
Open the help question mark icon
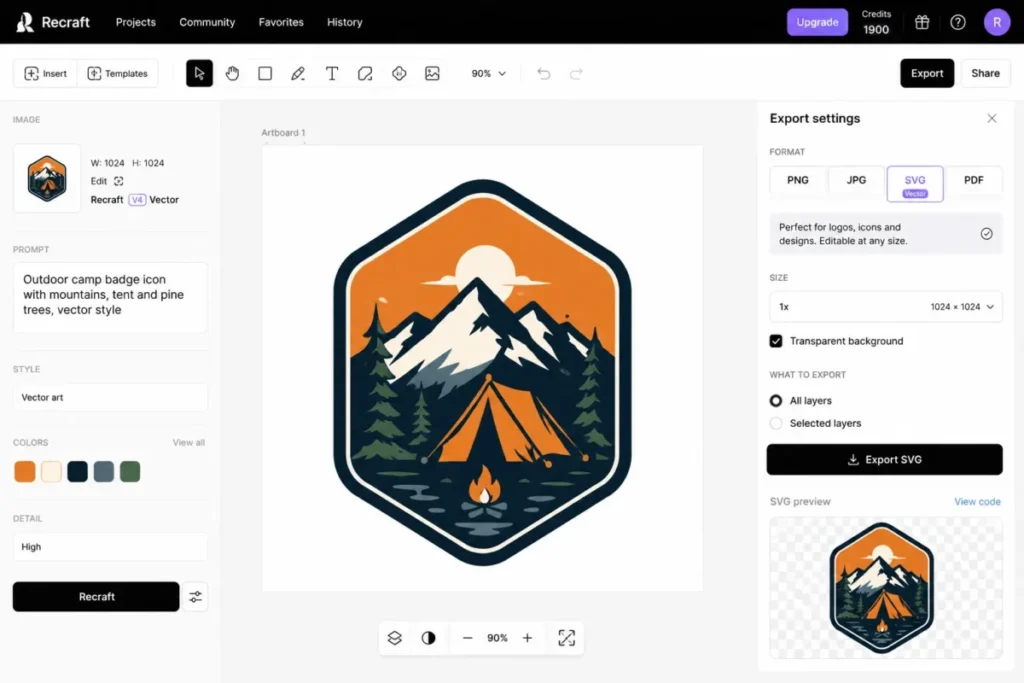pyautogui.click(x=957, y=22)
